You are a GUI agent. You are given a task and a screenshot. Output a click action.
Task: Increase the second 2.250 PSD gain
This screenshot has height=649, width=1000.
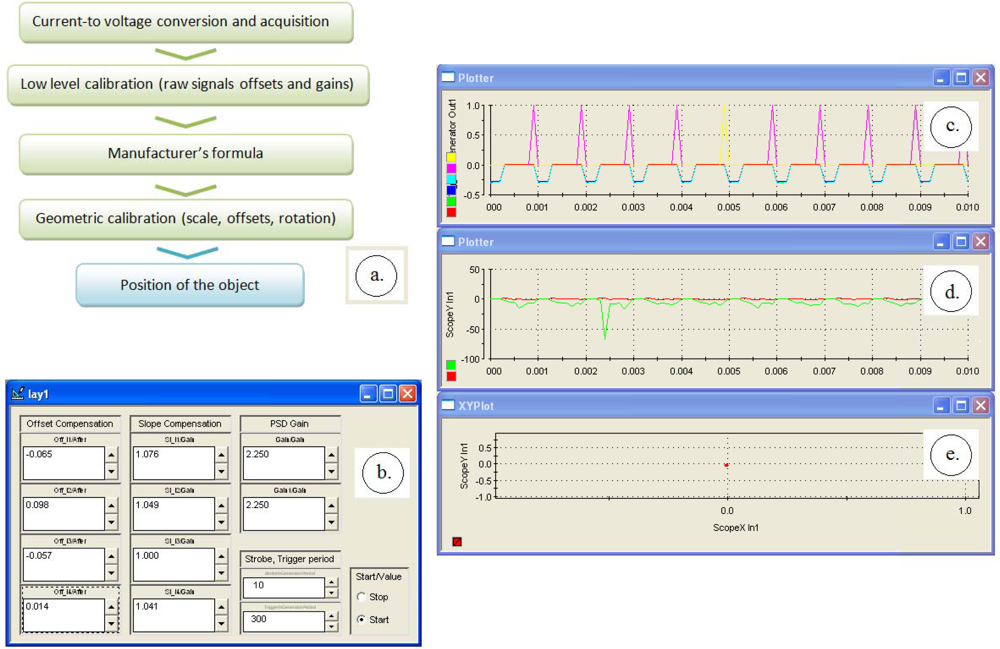(x=332, y=506)
